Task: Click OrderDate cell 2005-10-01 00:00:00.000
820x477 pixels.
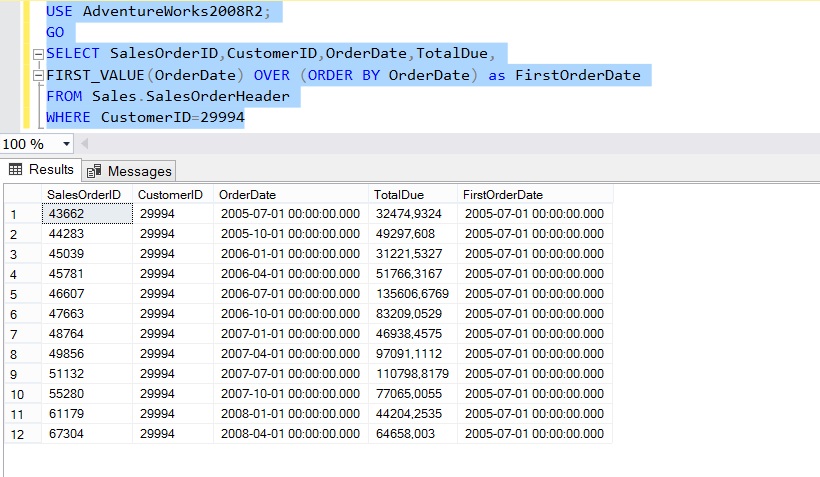Action: [291, 234]
